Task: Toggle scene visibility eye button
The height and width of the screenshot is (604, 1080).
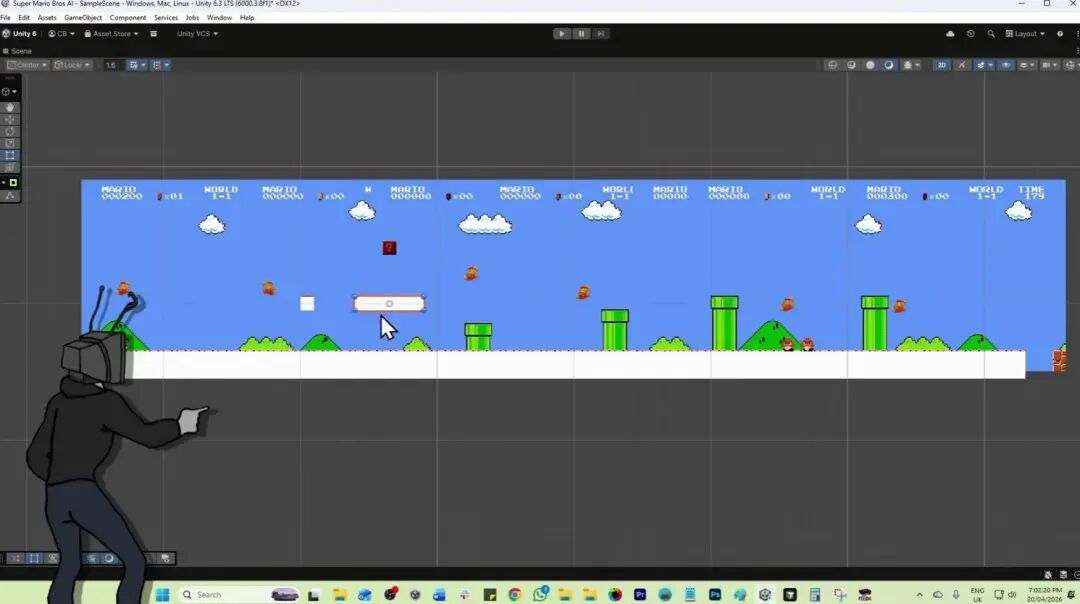Action: (1006, 65)
